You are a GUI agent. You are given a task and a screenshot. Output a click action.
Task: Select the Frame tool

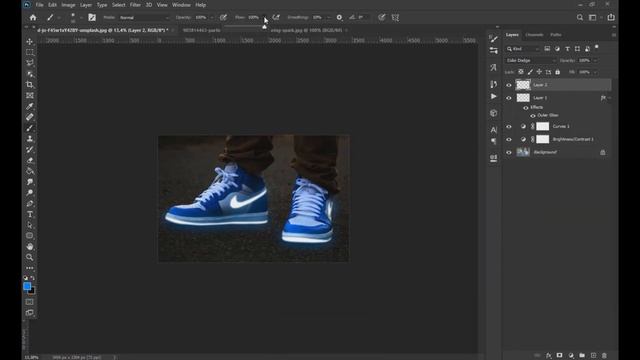[30, 96]
